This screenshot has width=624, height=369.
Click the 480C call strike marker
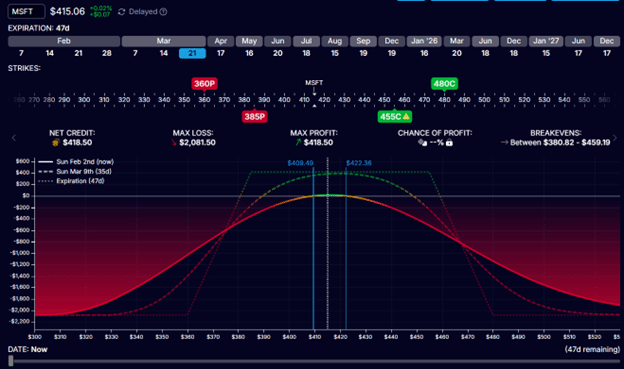click(444, 84)
